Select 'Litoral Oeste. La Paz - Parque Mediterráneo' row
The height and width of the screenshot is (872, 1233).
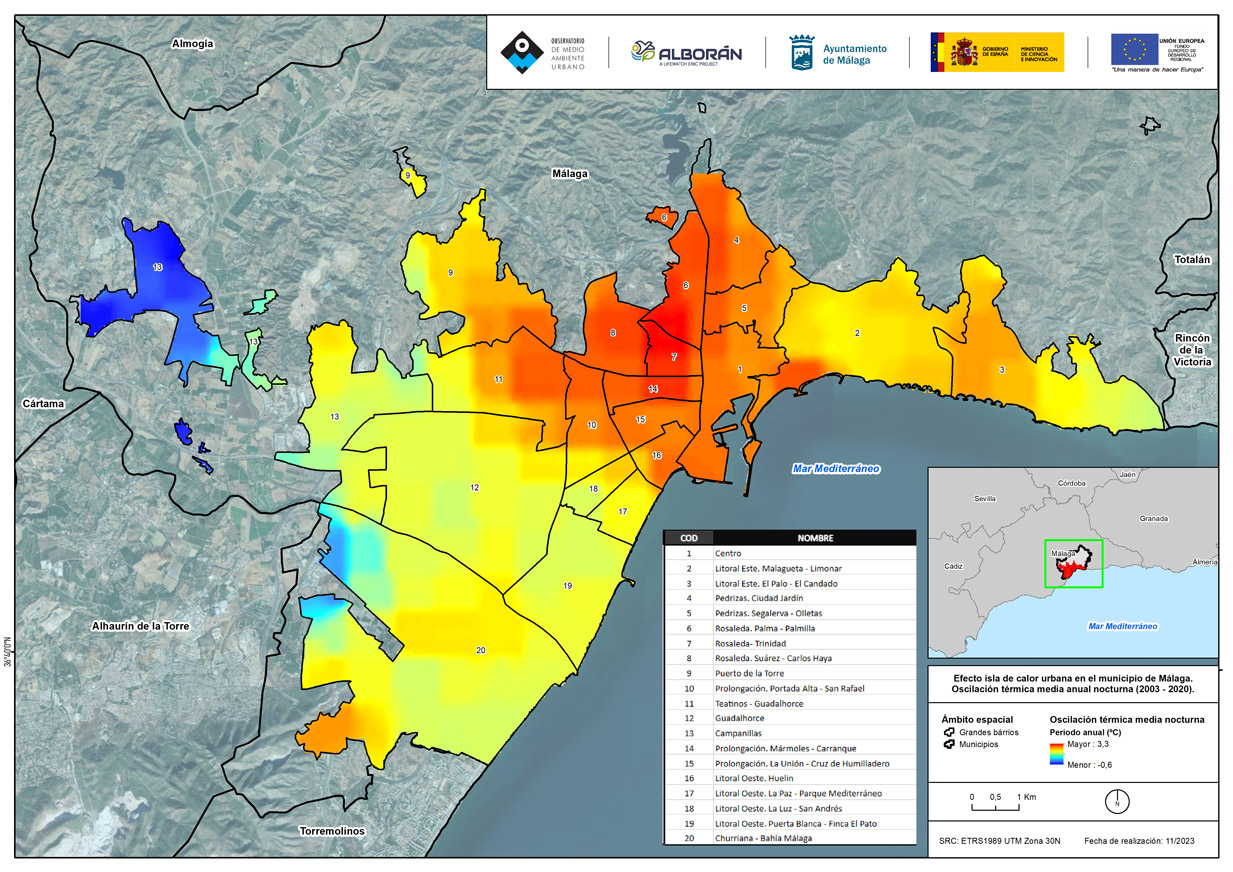(790, 793)
